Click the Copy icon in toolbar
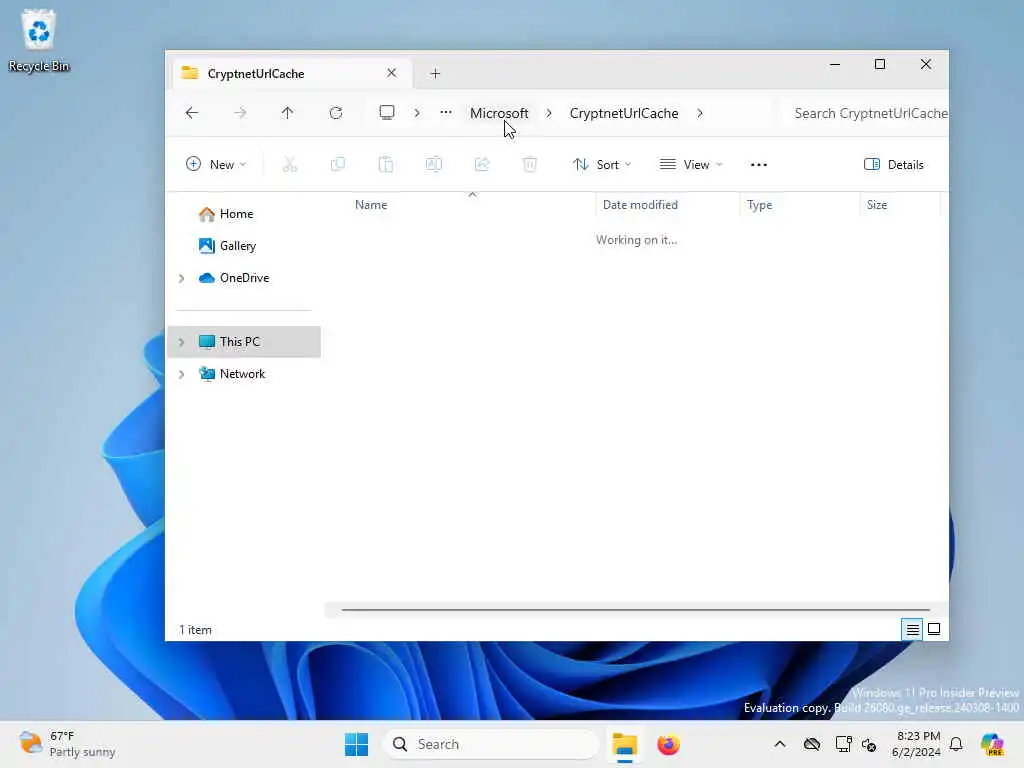 click(x=338, y=165)
